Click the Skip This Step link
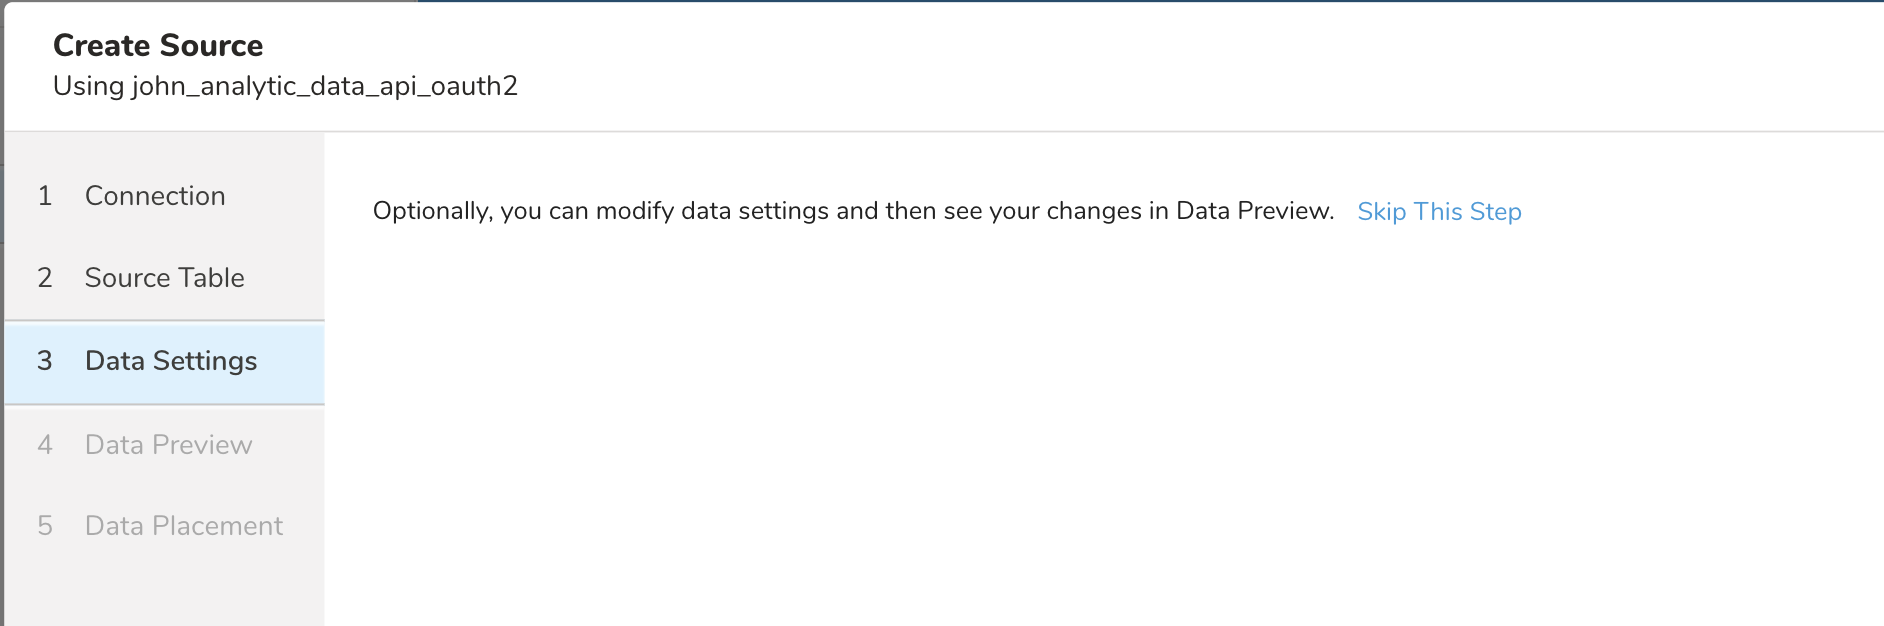 coord(1438,212)
